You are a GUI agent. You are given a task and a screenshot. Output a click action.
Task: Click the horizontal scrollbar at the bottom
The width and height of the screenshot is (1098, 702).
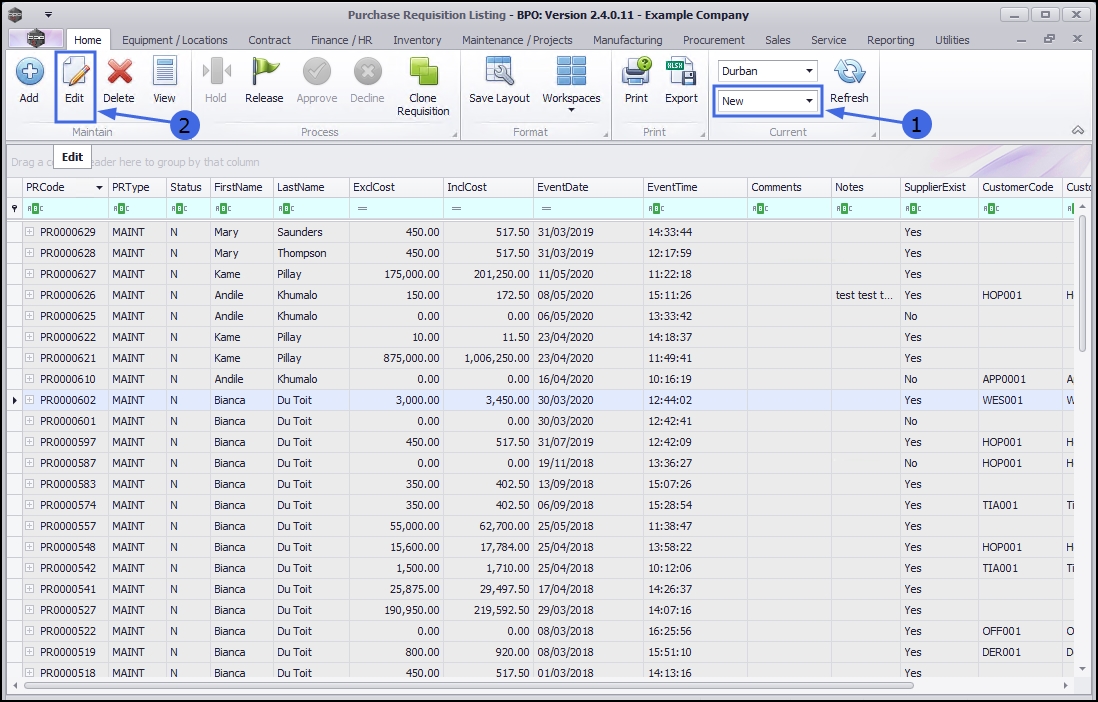point(468,686)
